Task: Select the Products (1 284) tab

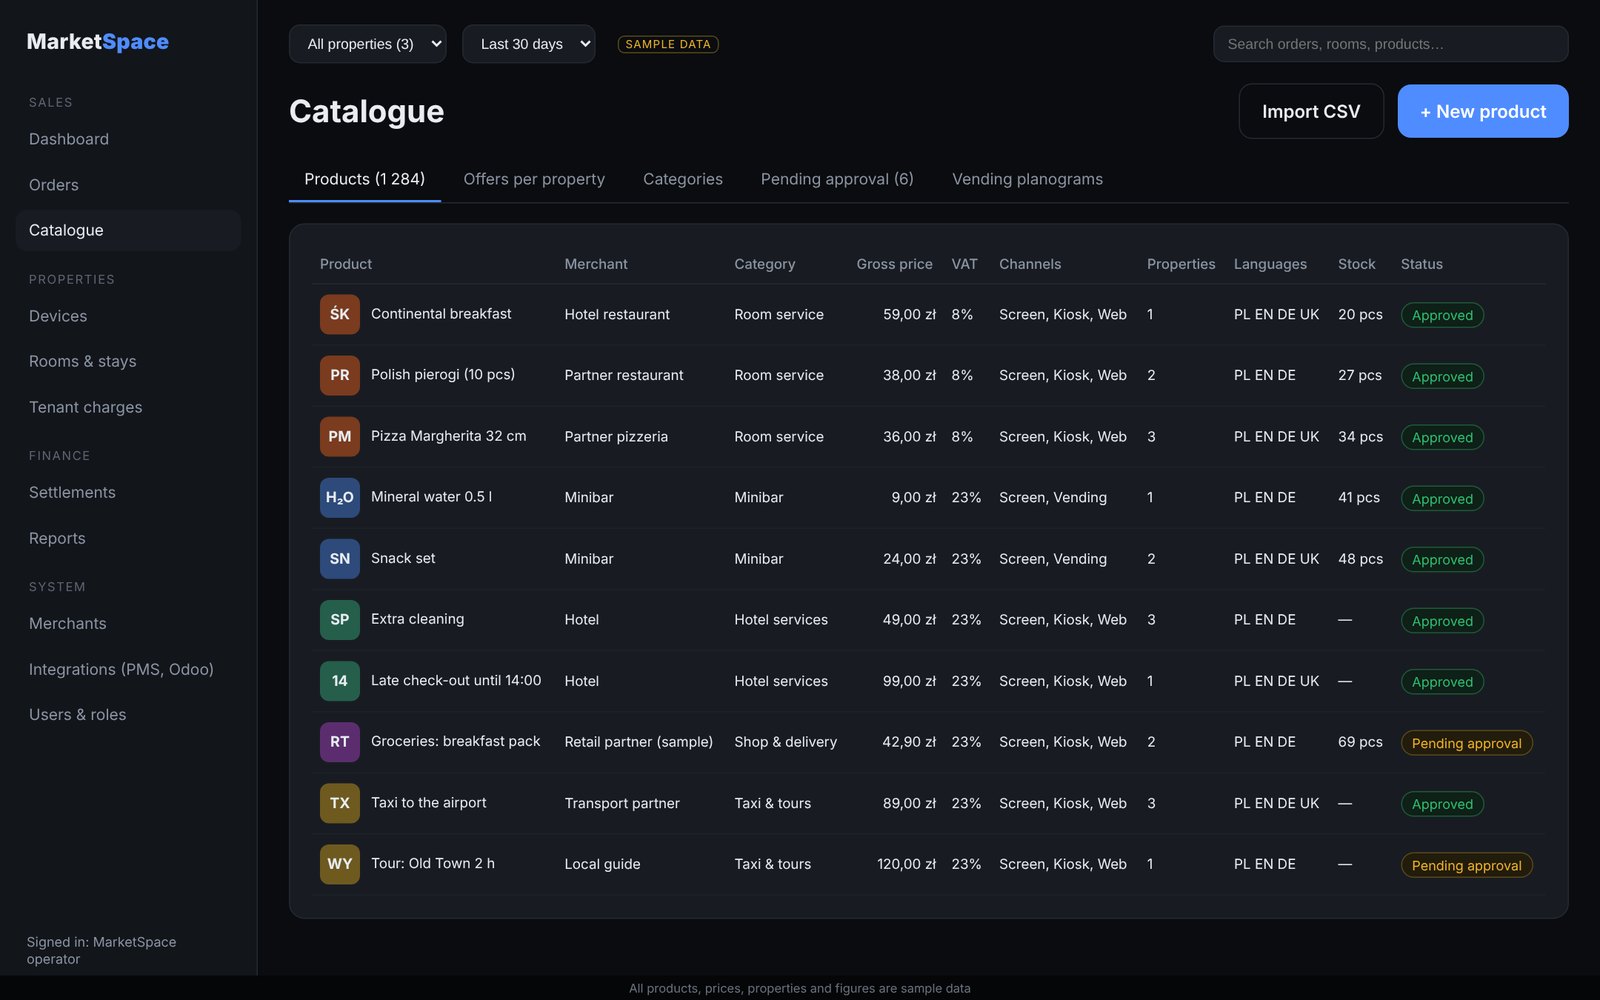Action: coord(365,179)
